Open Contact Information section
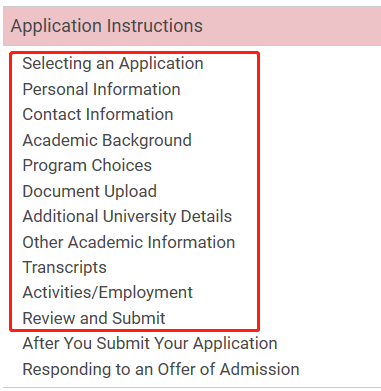The width and height of the screenshot is (381, 391). tap(98, 114)
